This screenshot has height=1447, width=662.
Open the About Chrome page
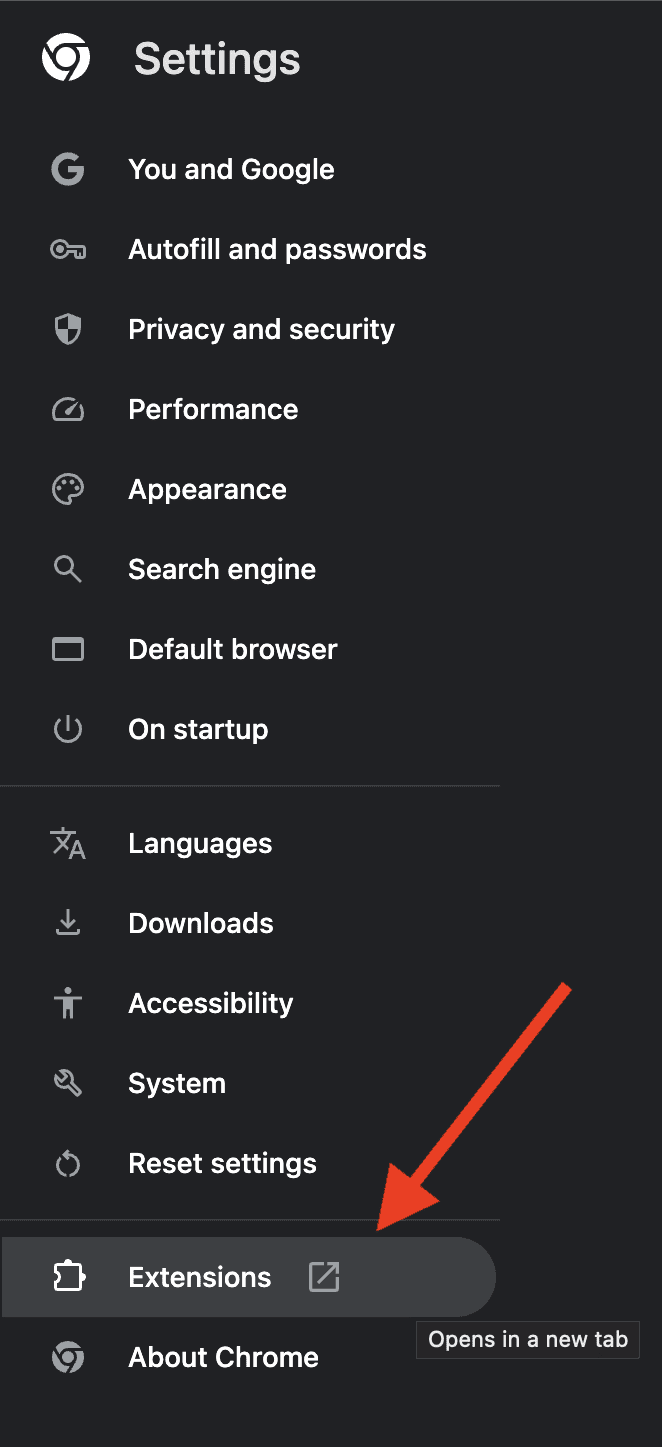tap(223, 1357)
